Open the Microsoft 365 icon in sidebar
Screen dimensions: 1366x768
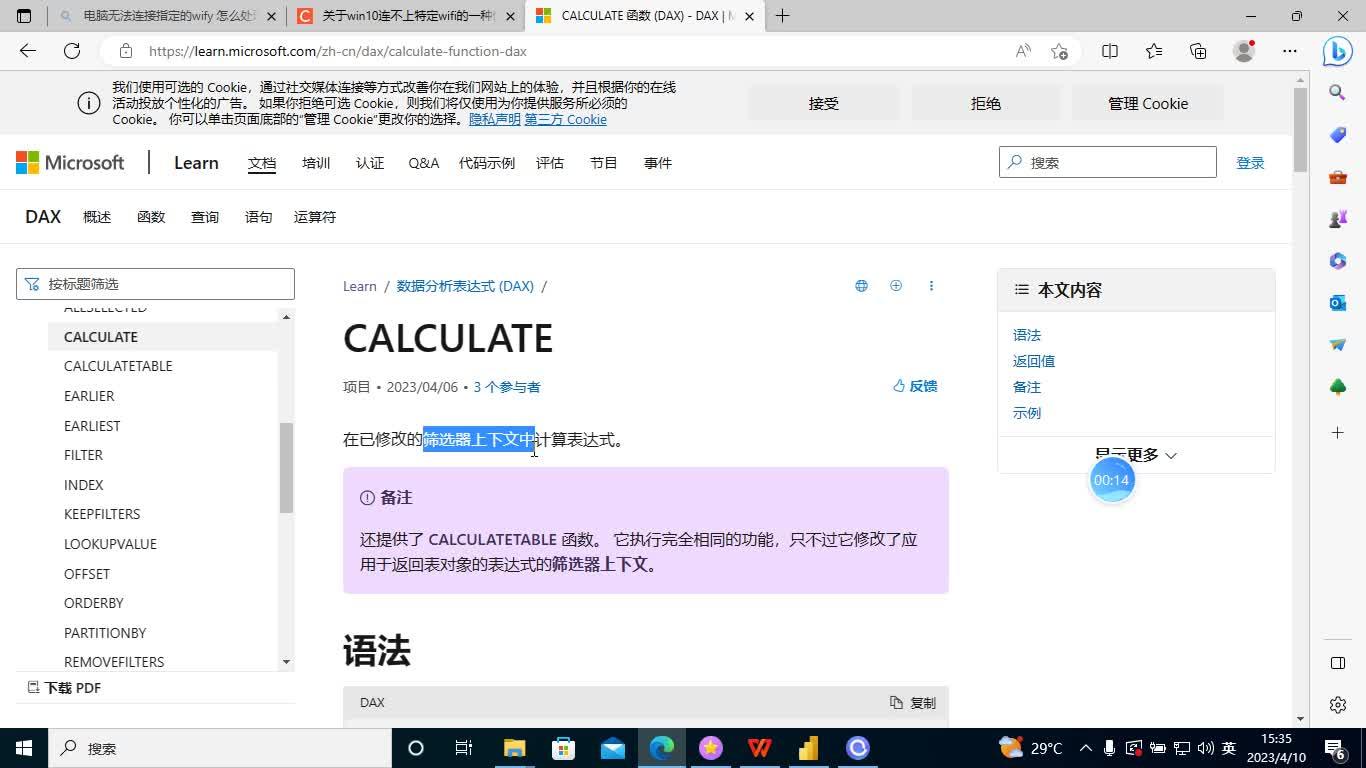(x=1337, y=261)
